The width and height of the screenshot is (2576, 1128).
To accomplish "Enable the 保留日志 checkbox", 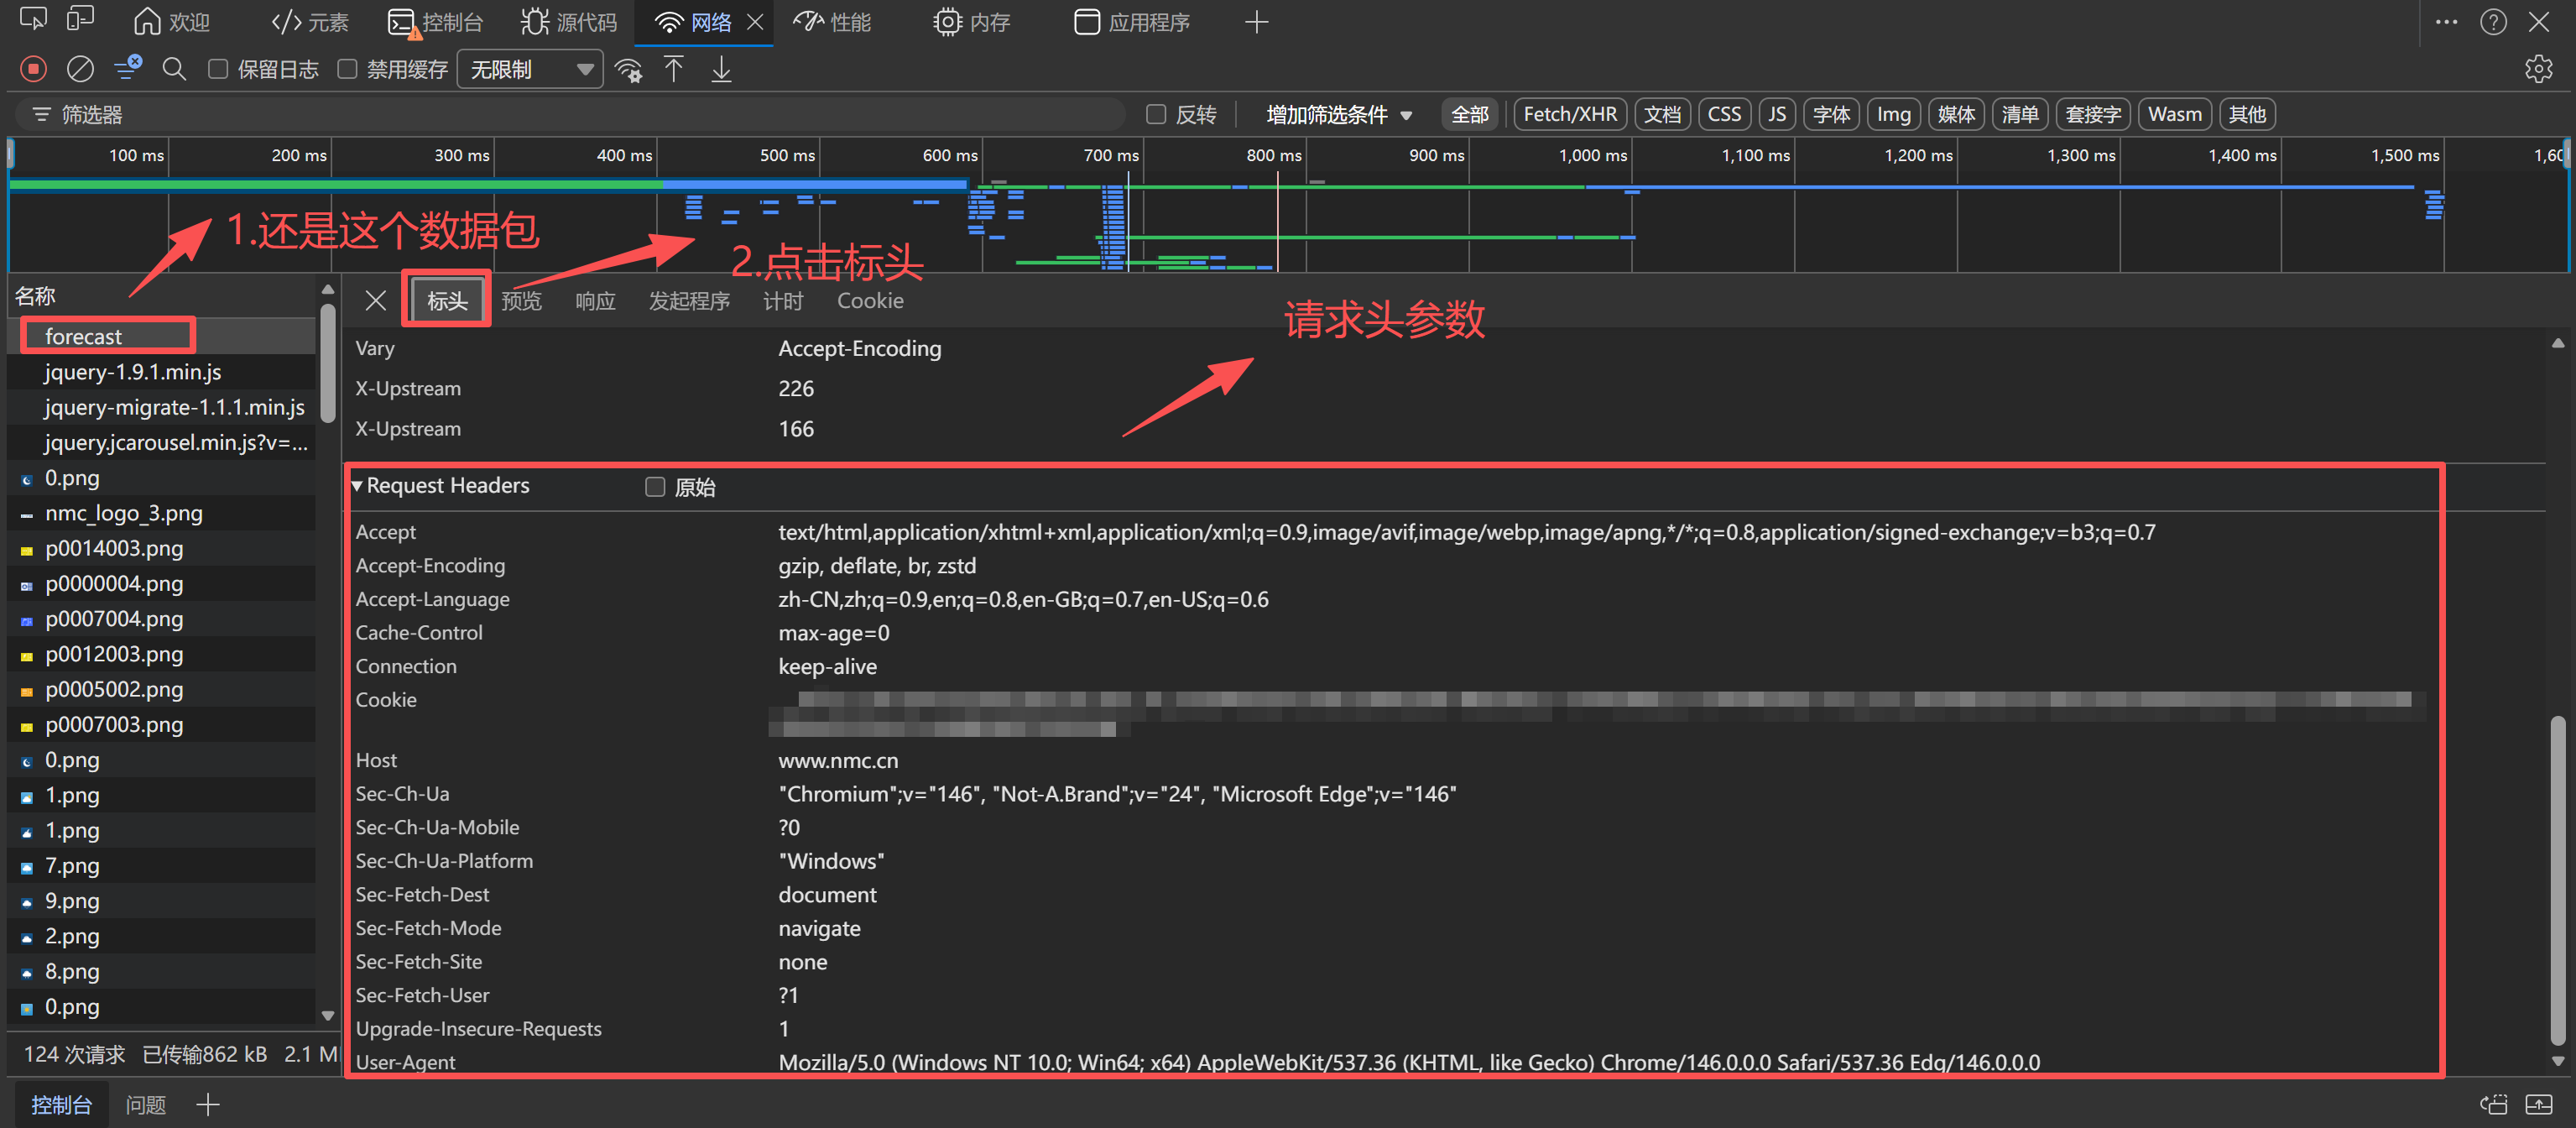I will coord(217,69).
